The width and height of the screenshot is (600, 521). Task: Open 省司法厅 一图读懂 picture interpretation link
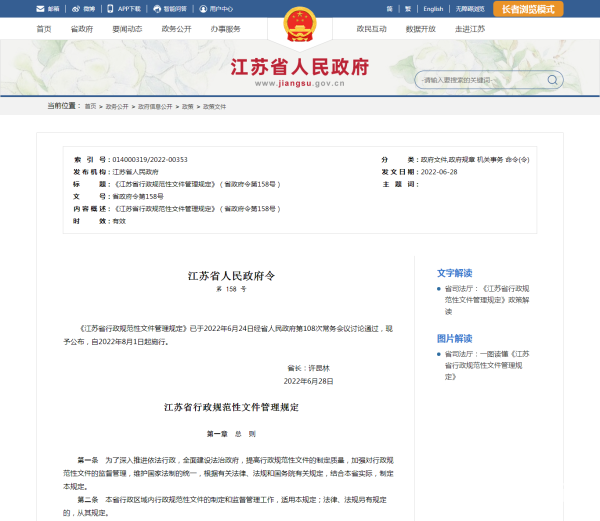[x=487, y=365]
